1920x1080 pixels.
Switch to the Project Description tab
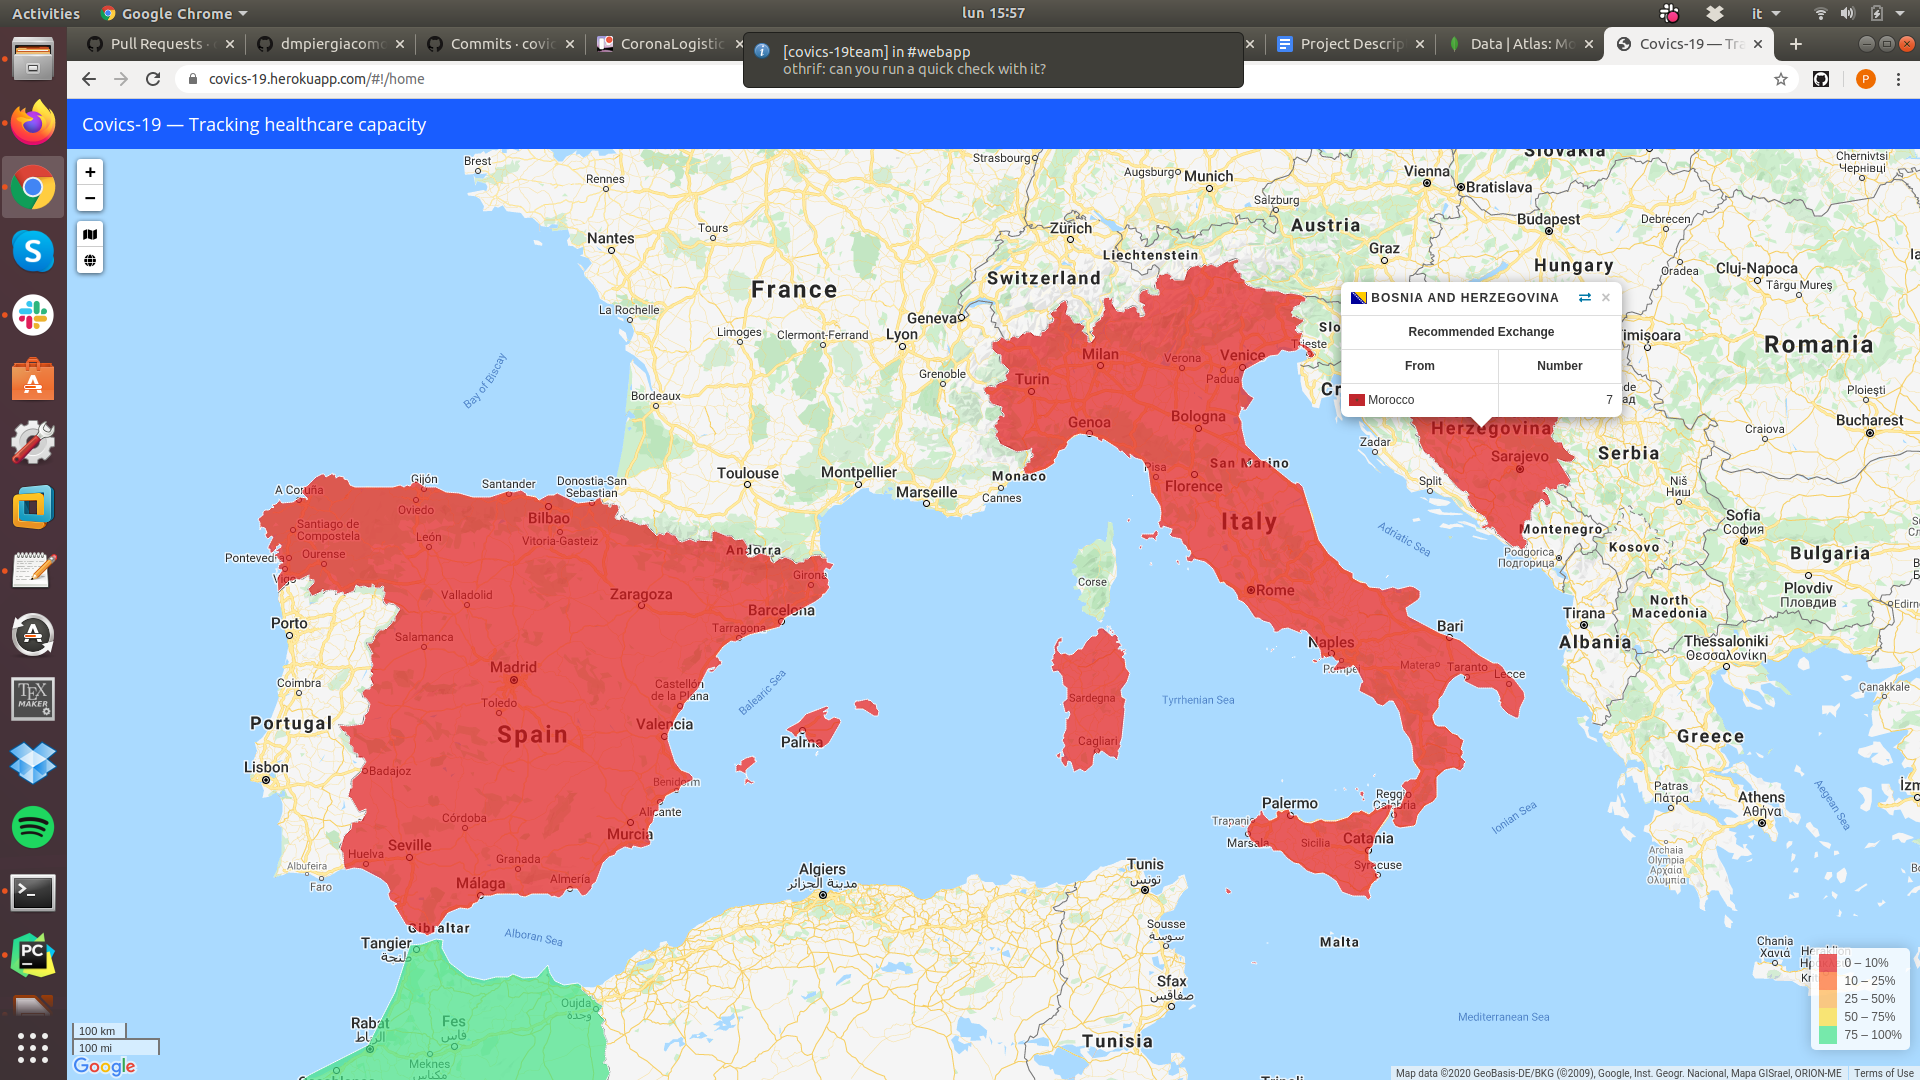1350,44
